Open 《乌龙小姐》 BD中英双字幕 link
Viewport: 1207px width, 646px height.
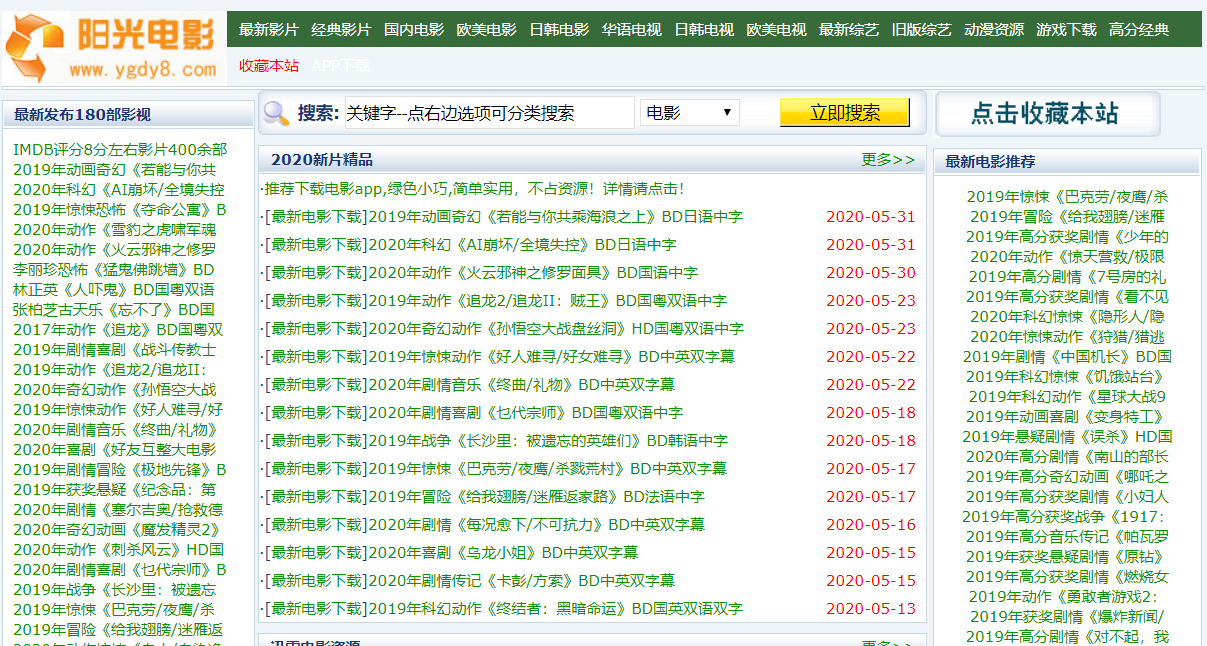point(503,552)
